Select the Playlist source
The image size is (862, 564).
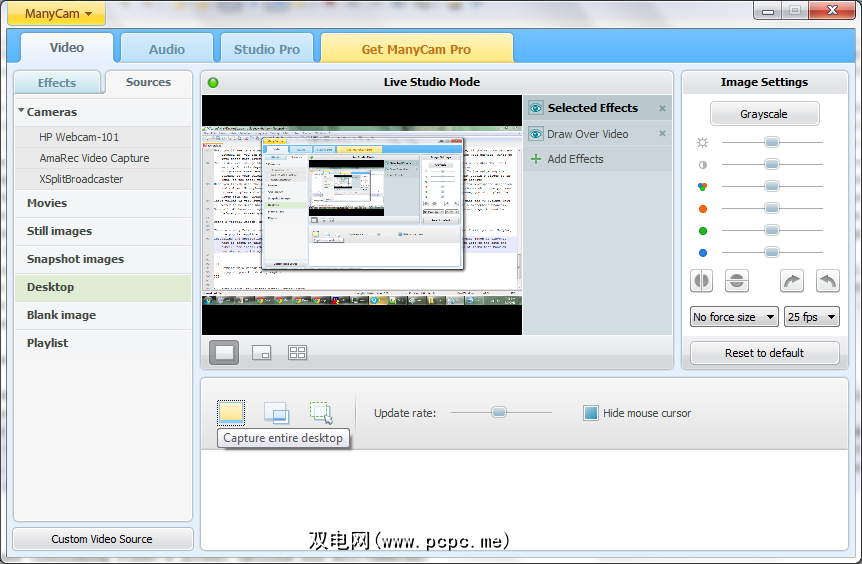coord(103,343)
